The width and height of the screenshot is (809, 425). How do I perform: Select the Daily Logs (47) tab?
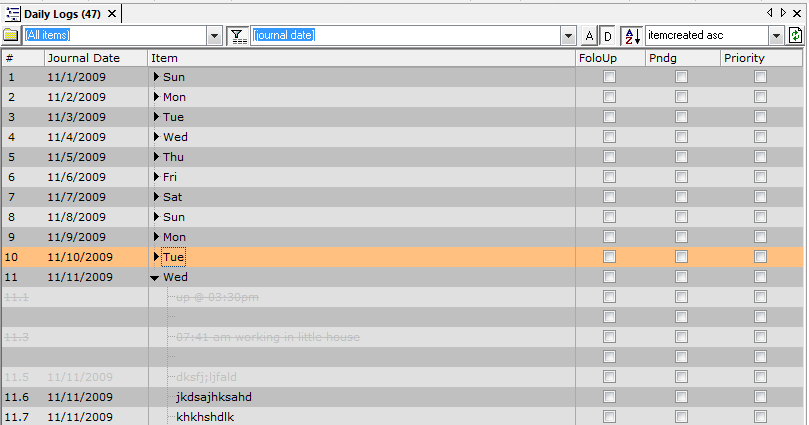(61, 13)
